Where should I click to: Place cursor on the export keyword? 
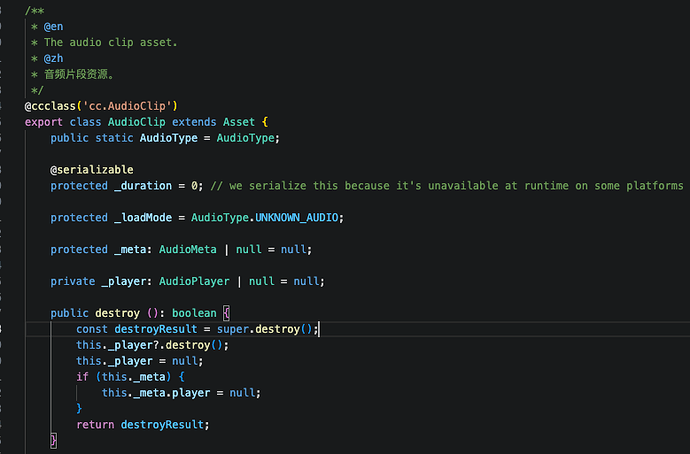coord(44,121)
